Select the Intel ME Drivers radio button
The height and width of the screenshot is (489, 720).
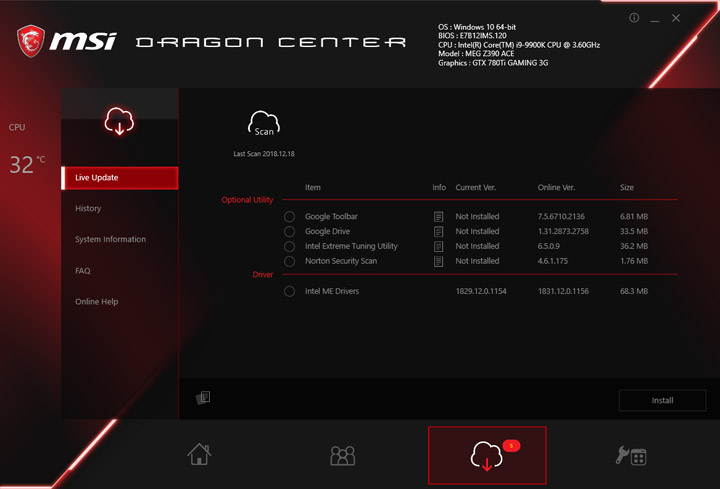tap(289, 291)
